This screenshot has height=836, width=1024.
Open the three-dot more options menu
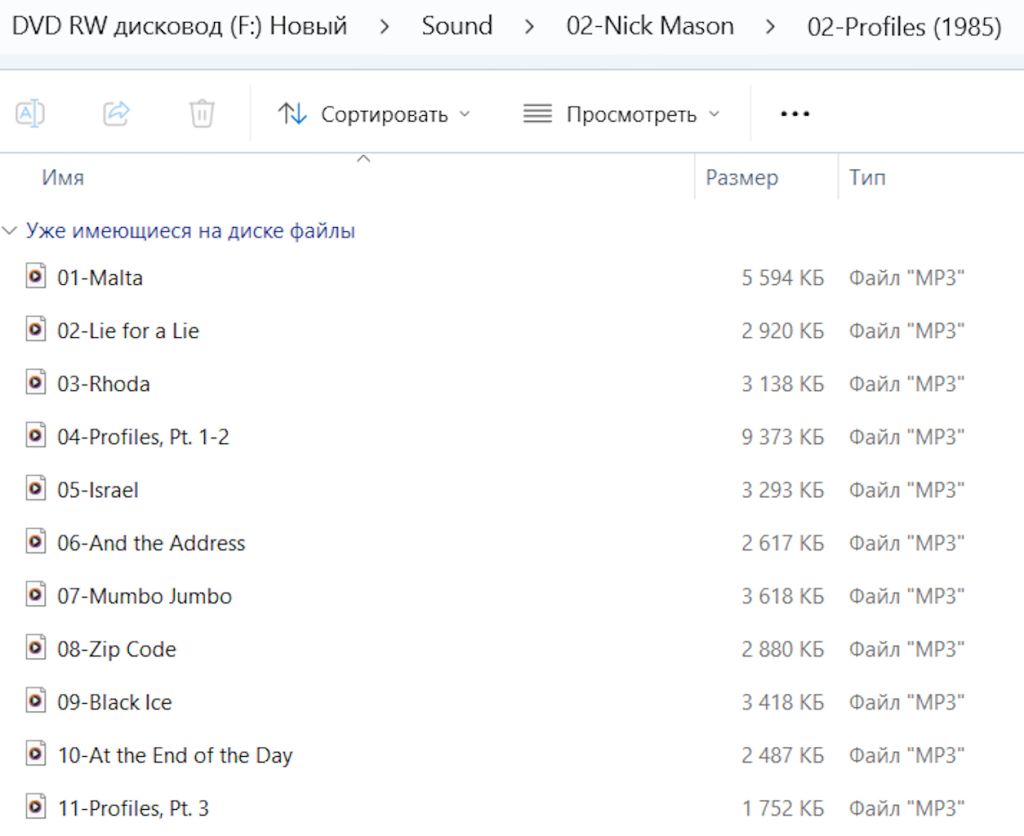point(795,114)
